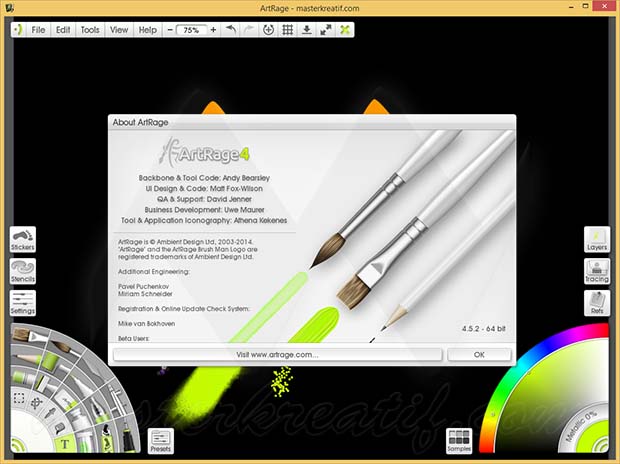
Task: Open the Presets panel
Action: pyautogui.click(x=161, y=441)
